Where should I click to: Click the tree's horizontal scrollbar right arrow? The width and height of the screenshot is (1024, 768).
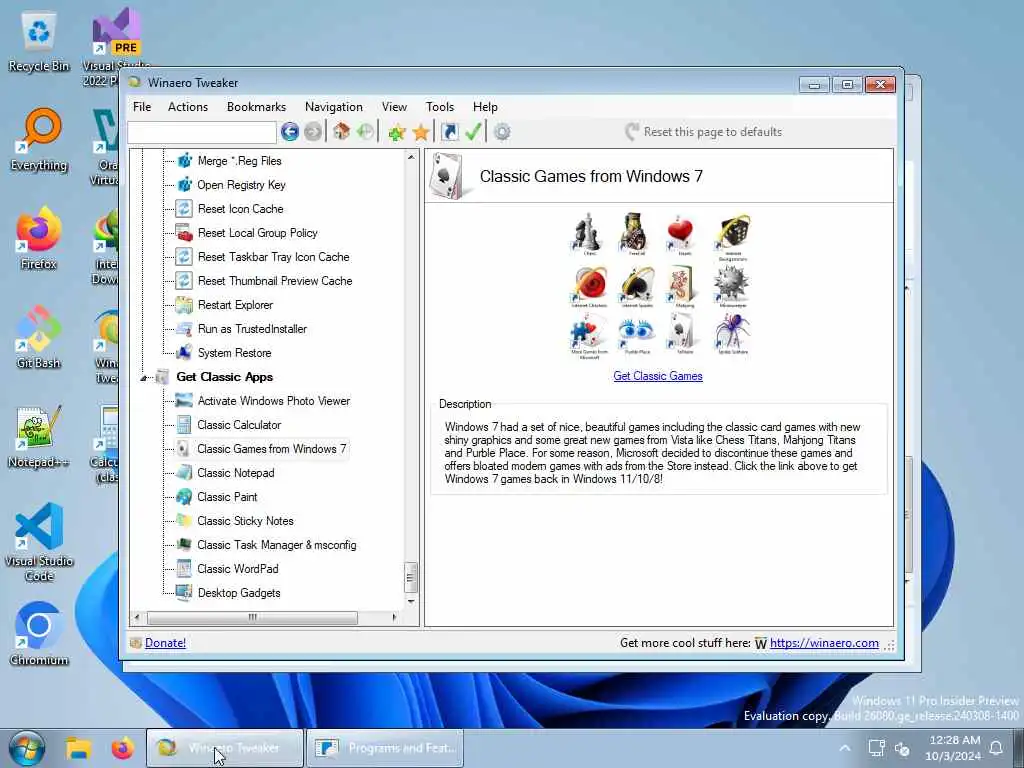click(394, 617)
